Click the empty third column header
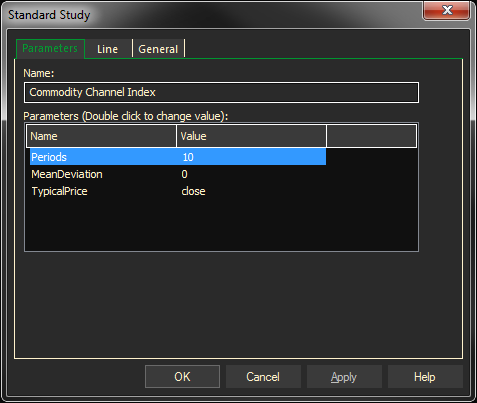477x403 pixels. click(x=372, y=136)
